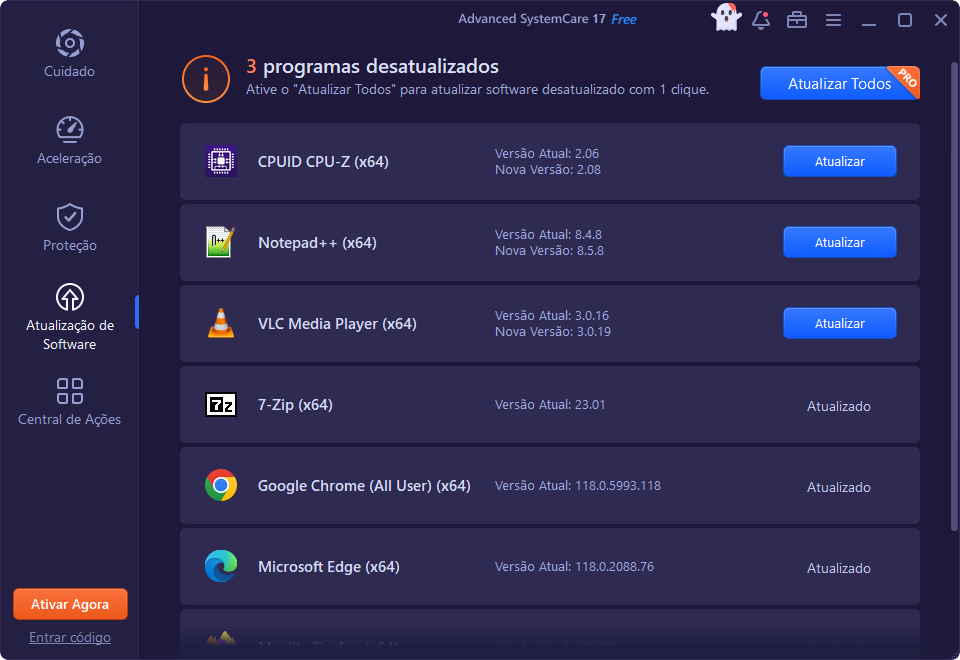
Task: Click the 7-Zip program icon
Action: 221,404
